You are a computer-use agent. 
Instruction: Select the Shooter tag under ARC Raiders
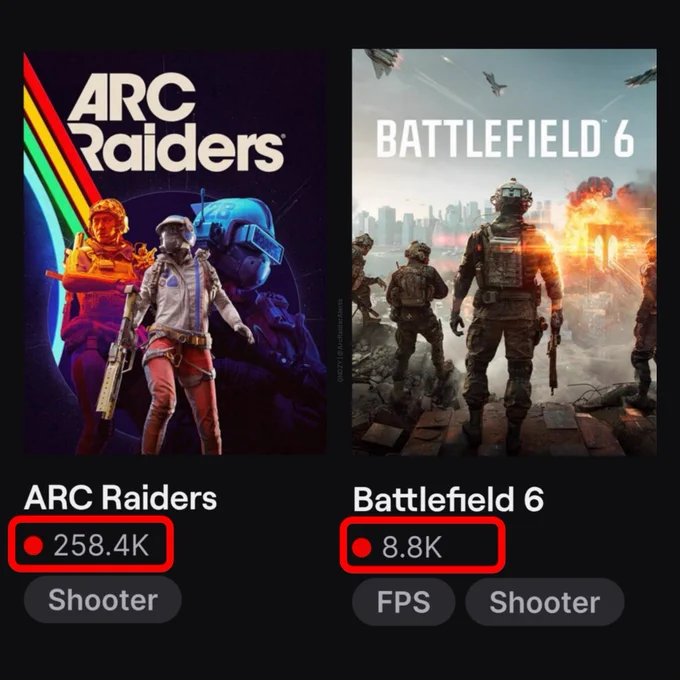click(x=103, y=600)
